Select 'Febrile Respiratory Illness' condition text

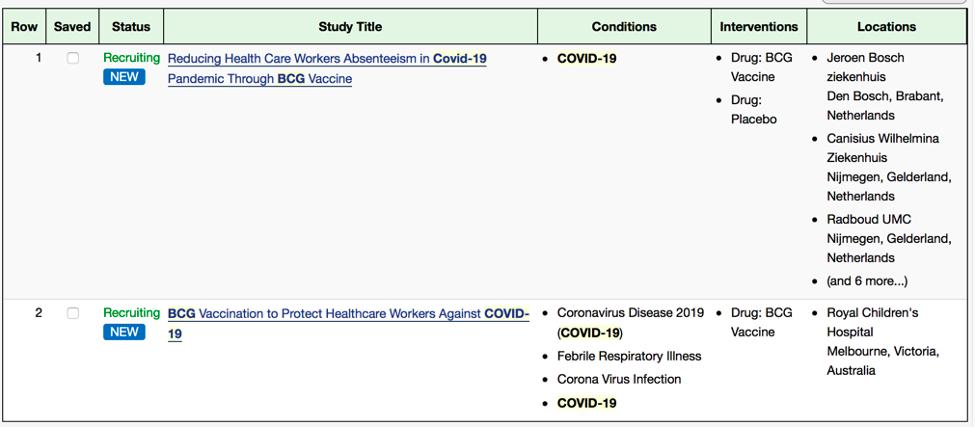[x=629, y=356]
